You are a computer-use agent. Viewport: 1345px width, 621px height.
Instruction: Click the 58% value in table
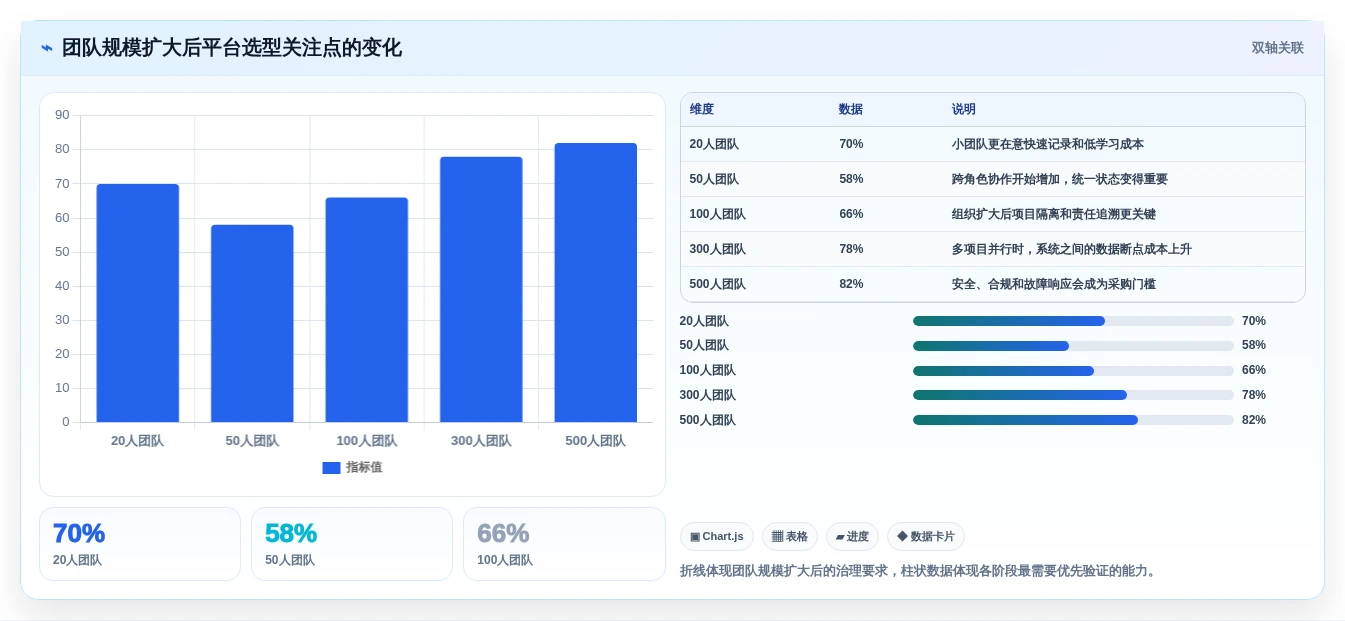tap(851, 180)
